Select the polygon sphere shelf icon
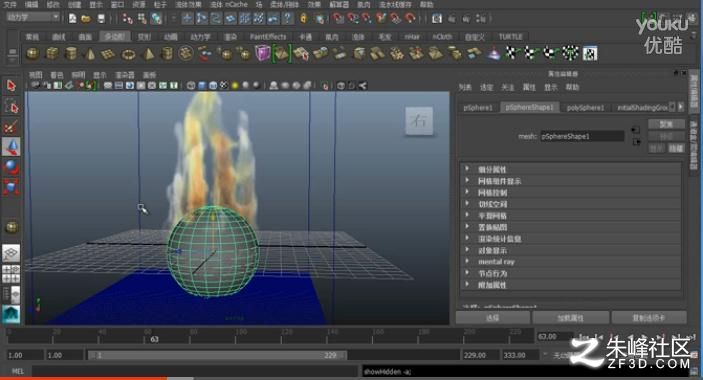The width and height of the screenshot is (703, 380). point(32,54)
